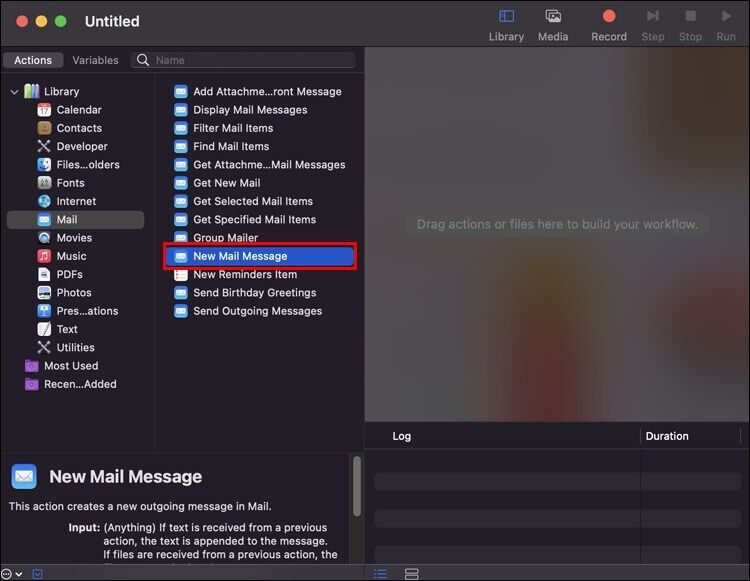The width and height of the screenshot is (750, 581).
Task: Select the Library books icon
Action: [x=32, y=91]
